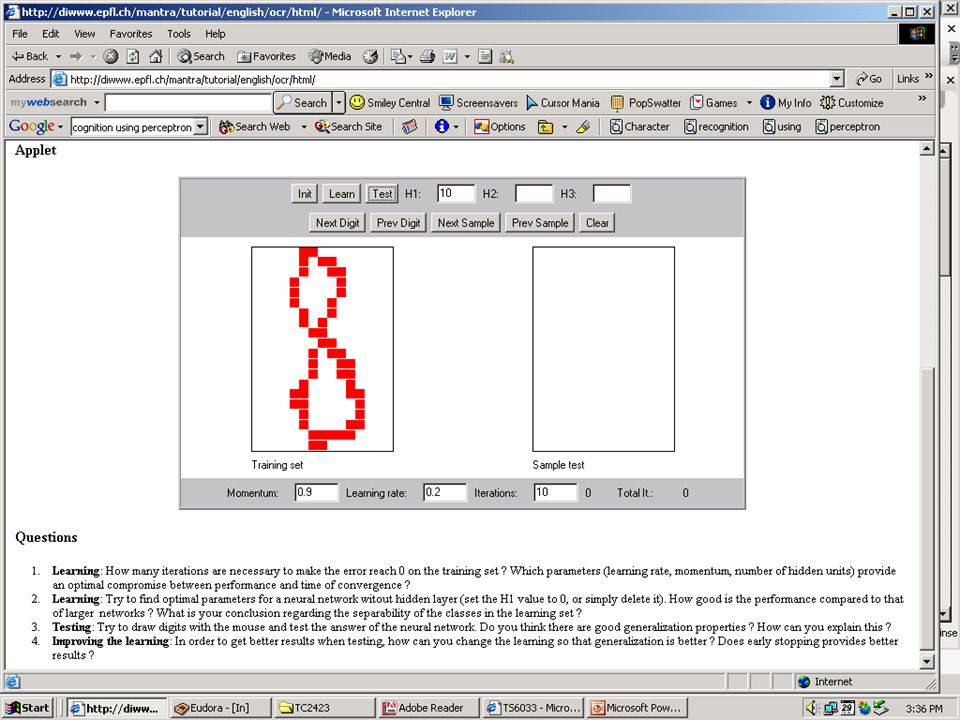Open the History icon in toolbar

370,56
